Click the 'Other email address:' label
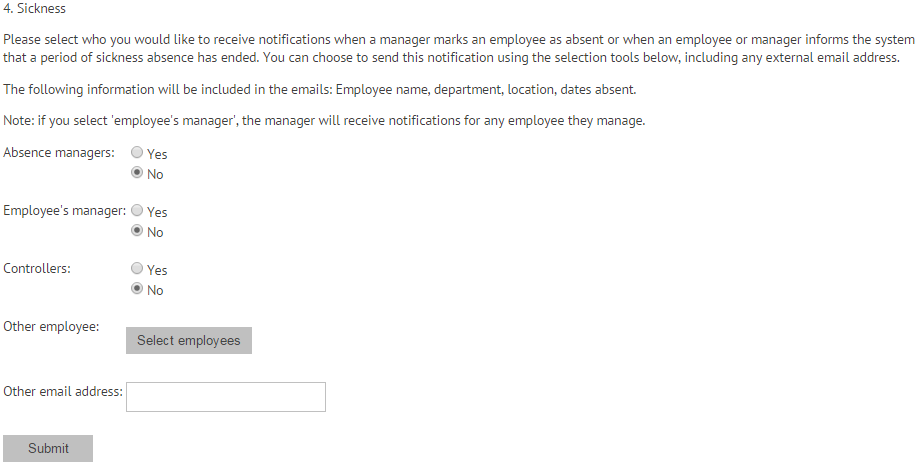Image resolution: width=918 pixels, height=465 pixels. pos(63,391)
